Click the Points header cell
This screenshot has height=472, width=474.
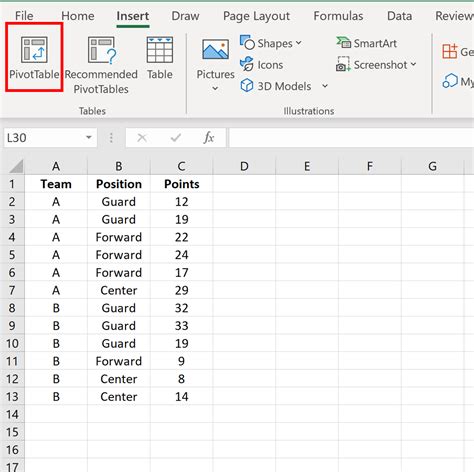tap(181, 184)
